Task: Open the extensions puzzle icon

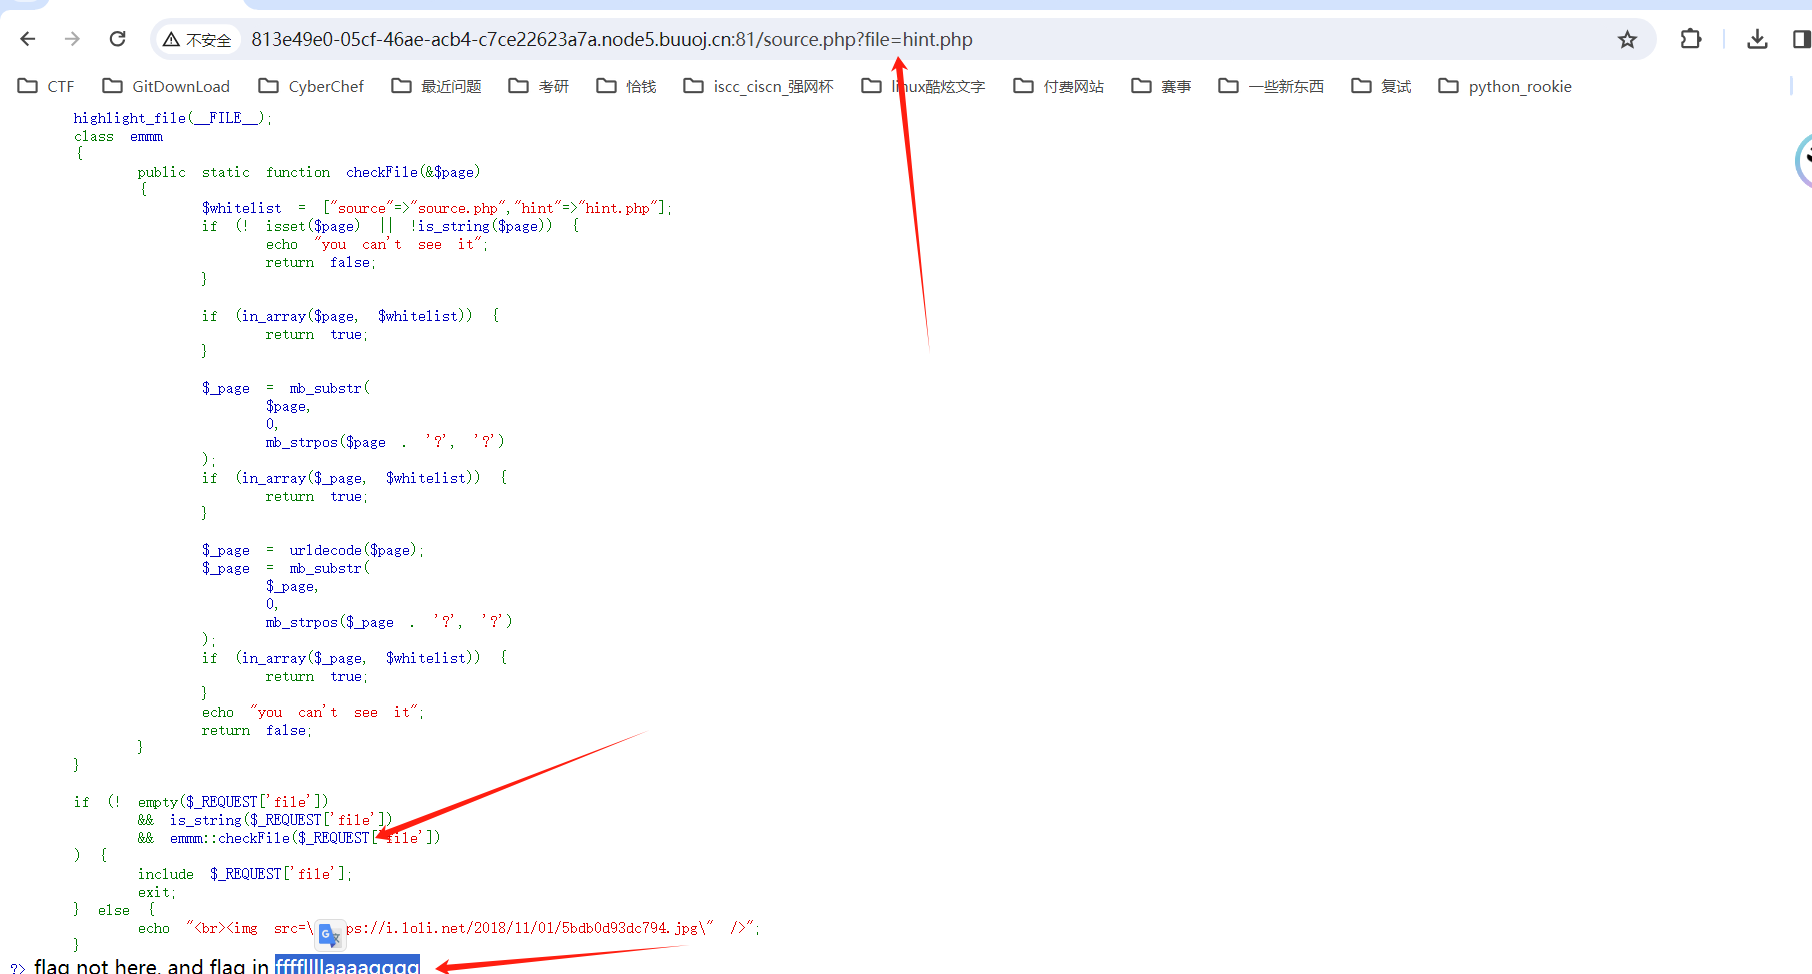Action: (x=1690, y=39)
